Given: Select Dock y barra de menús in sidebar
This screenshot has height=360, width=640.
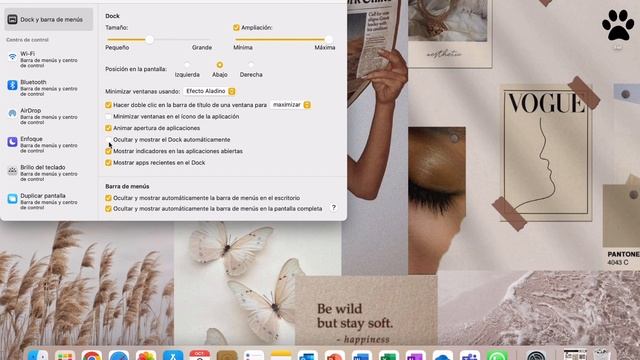Looking at the screenshot, I should pos(49,19).
